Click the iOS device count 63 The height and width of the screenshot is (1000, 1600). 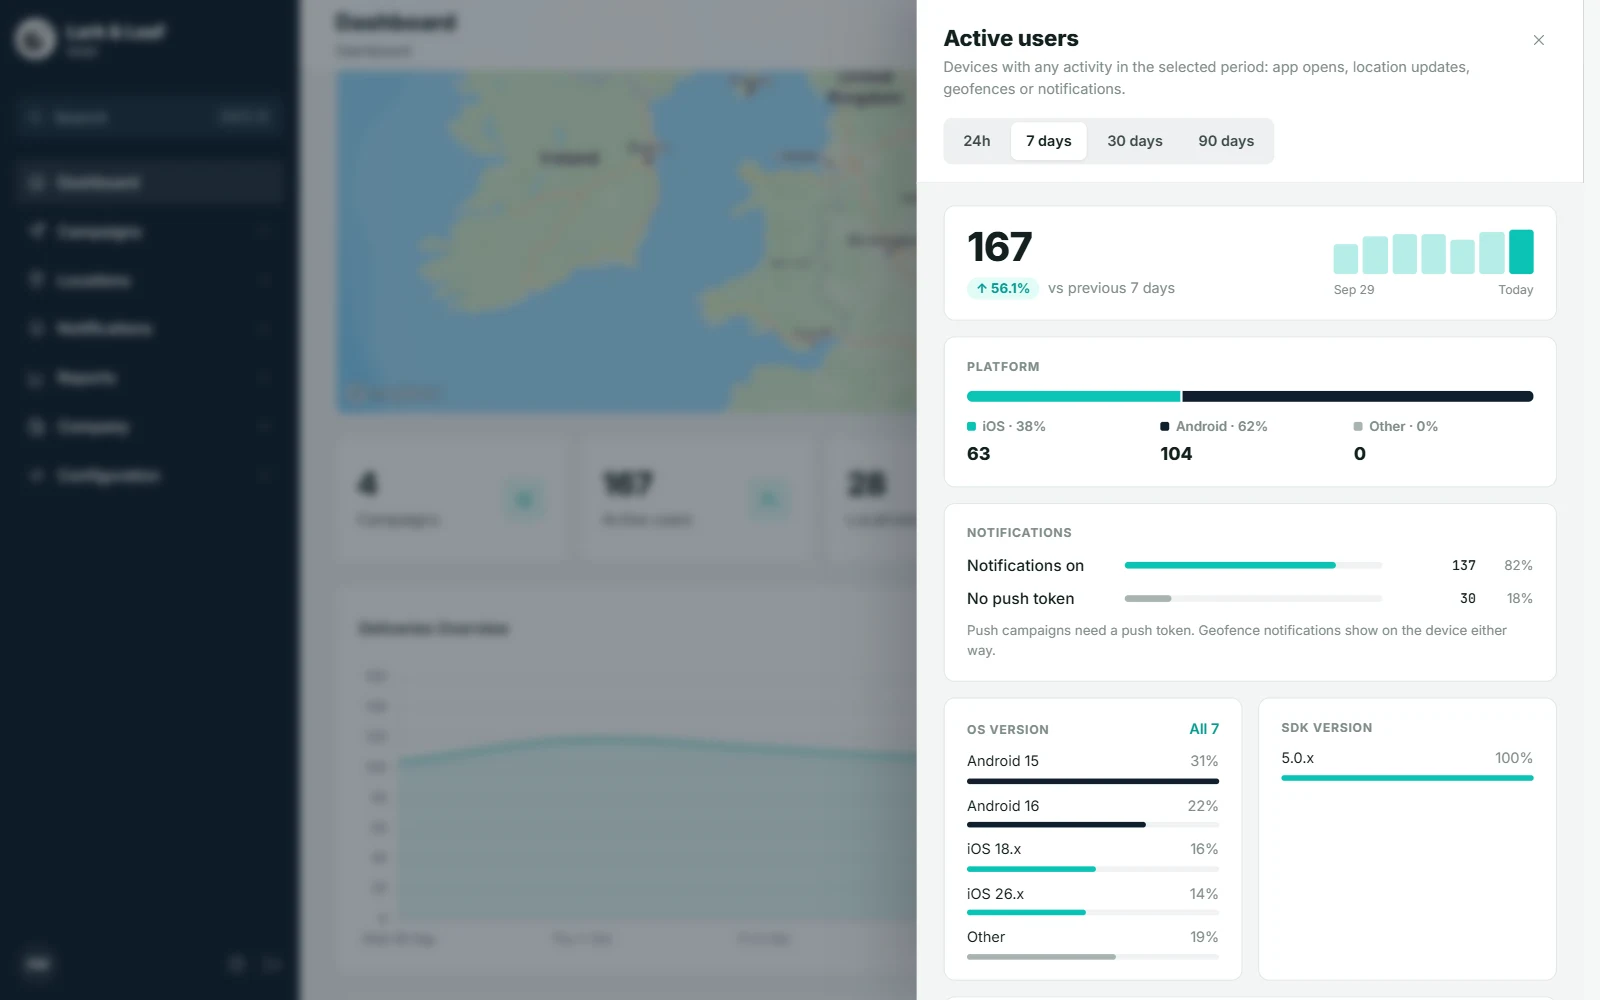[978, 454]
